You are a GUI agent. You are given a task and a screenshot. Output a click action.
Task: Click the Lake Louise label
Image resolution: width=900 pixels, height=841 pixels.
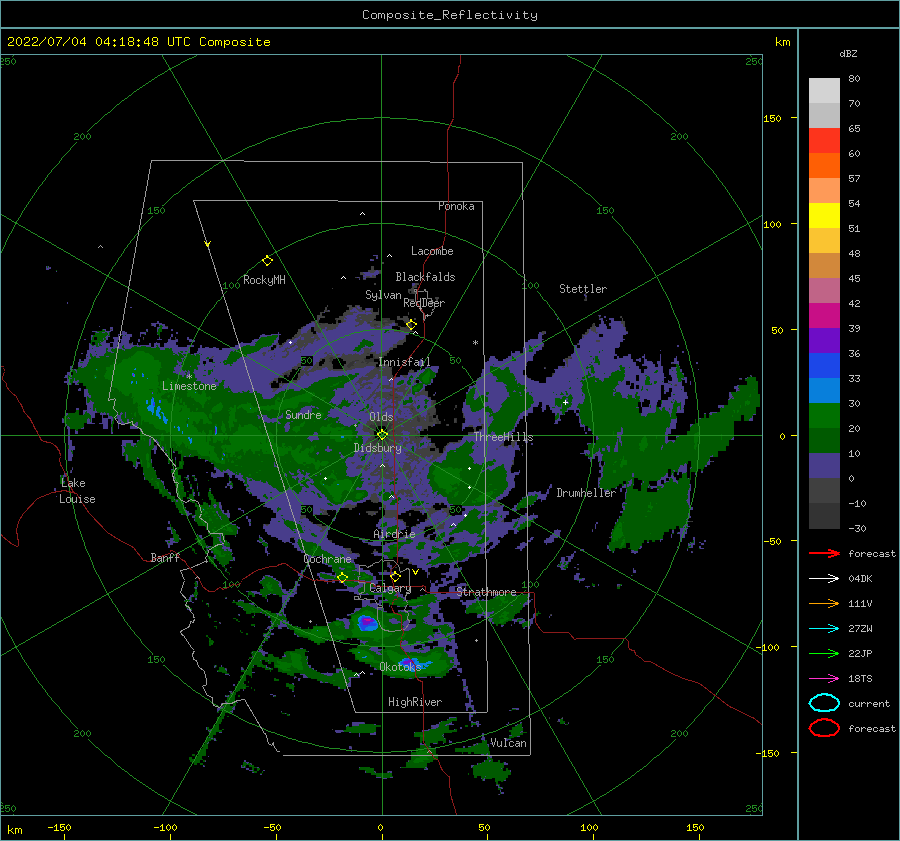[x=77, y=491]
